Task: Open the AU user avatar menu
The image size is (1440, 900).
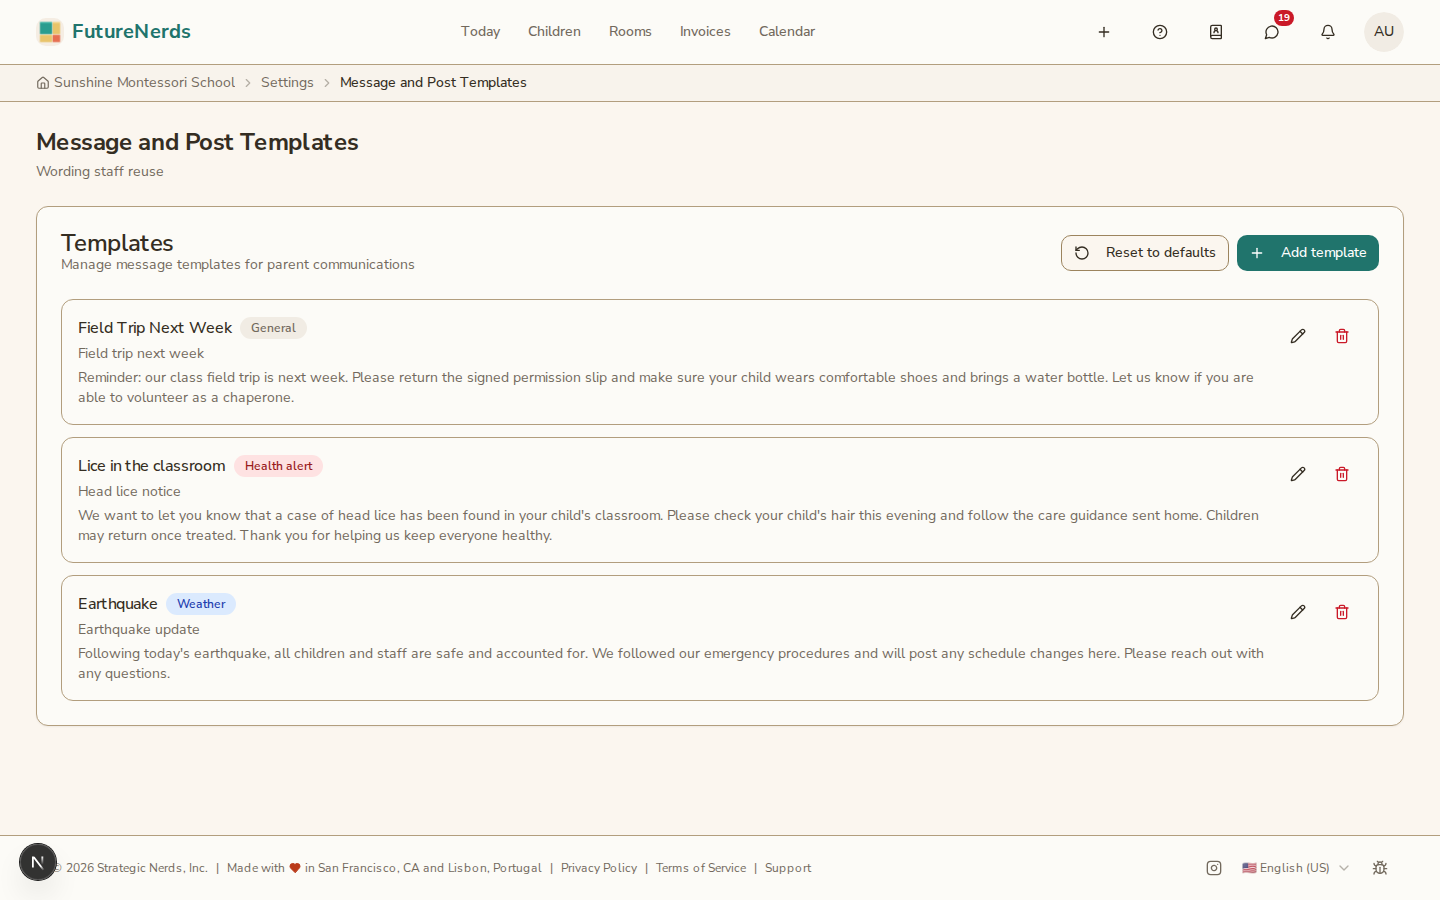Action: point(1384,32)
